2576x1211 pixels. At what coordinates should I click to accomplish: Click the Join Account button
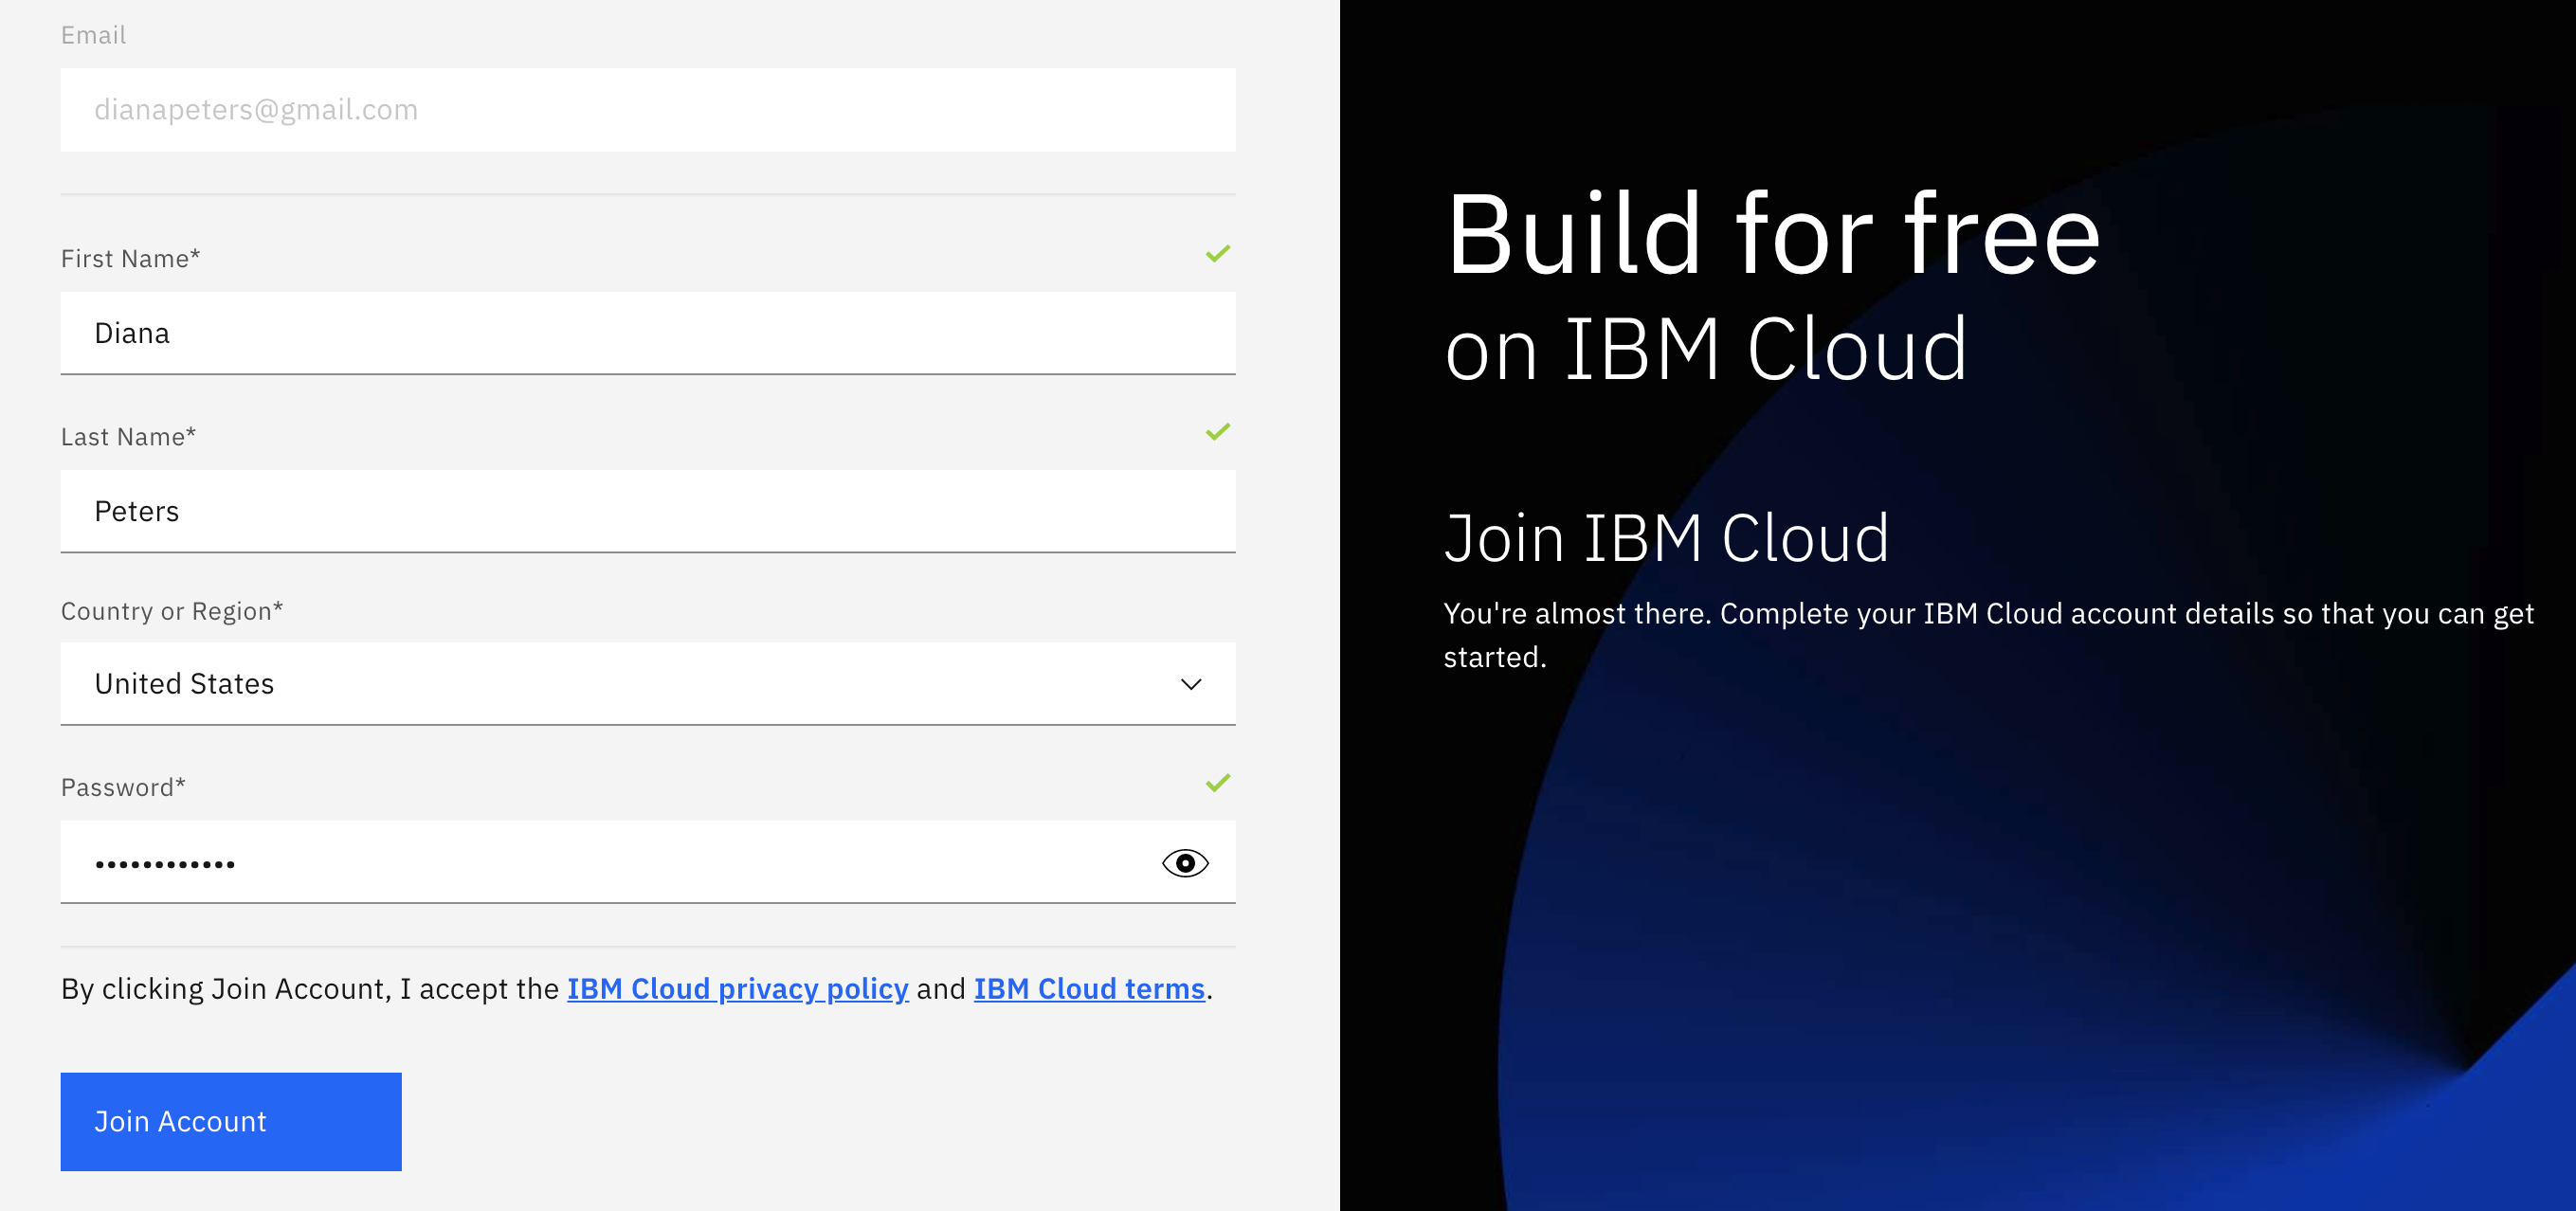click(231, 1121)
